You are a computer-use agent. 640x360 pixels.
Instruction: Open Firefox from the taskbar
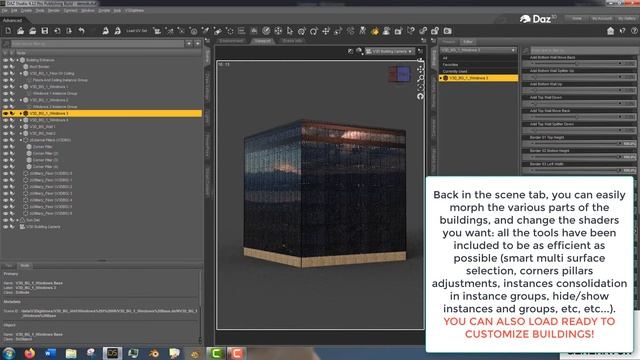point(29,353)
